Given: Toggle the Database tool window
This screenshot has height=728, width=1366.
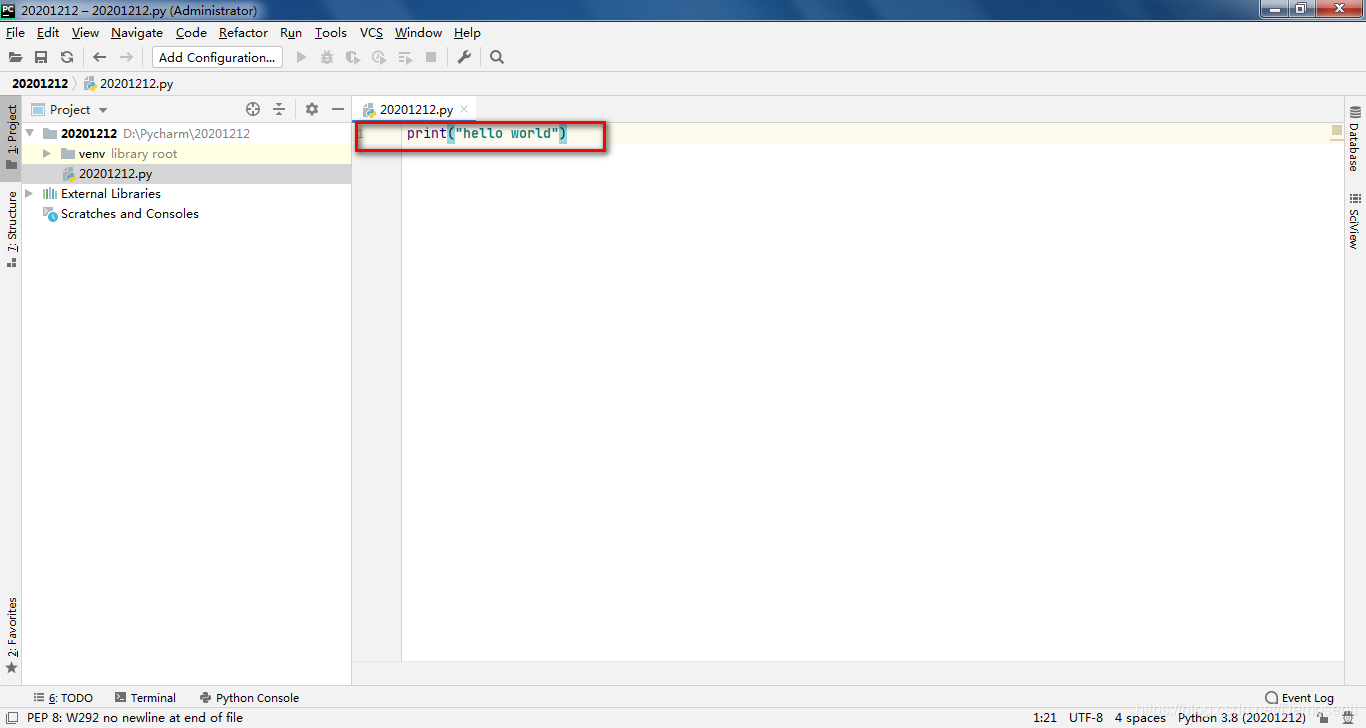Looking at the screenshot, I should (1355, 138).
